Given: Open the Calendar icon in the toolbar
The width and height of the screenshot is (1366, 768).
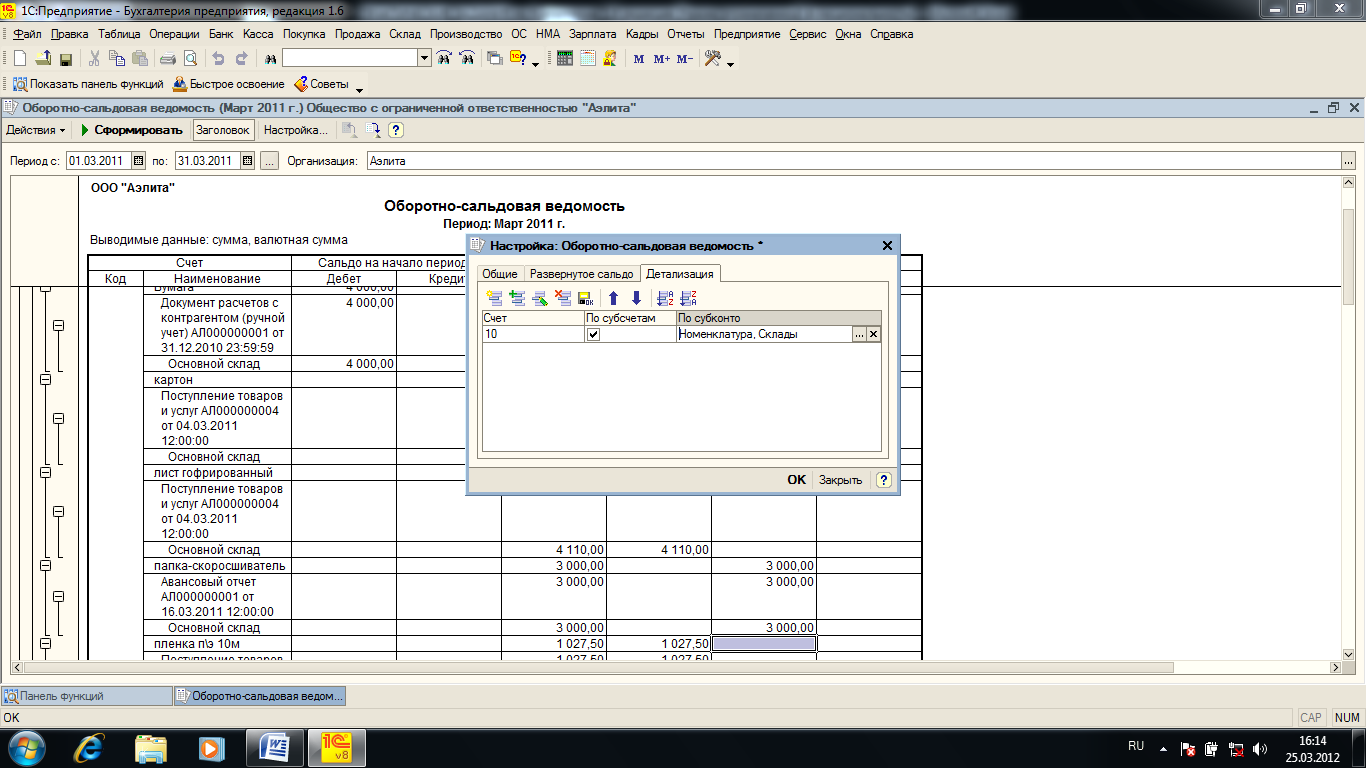Looking at the screenshot, I should (588, 59).
